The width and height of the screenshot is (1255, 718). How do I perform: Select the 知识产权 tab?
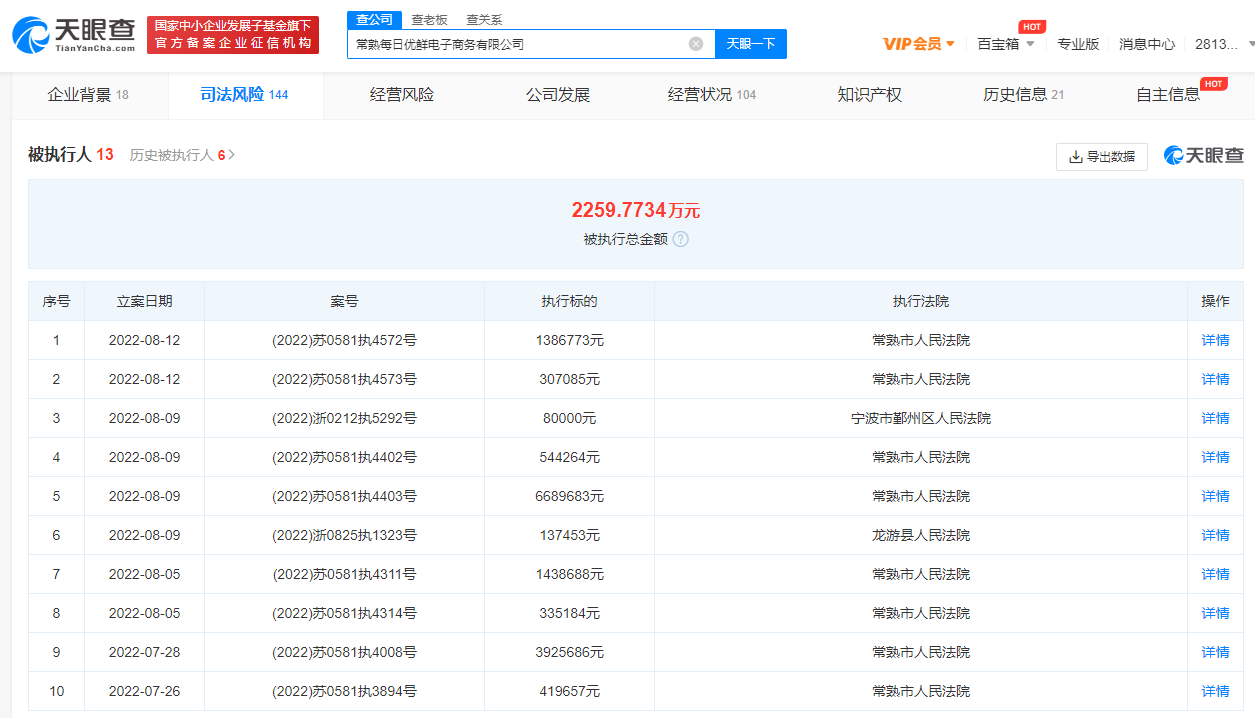tap(869, 95)
